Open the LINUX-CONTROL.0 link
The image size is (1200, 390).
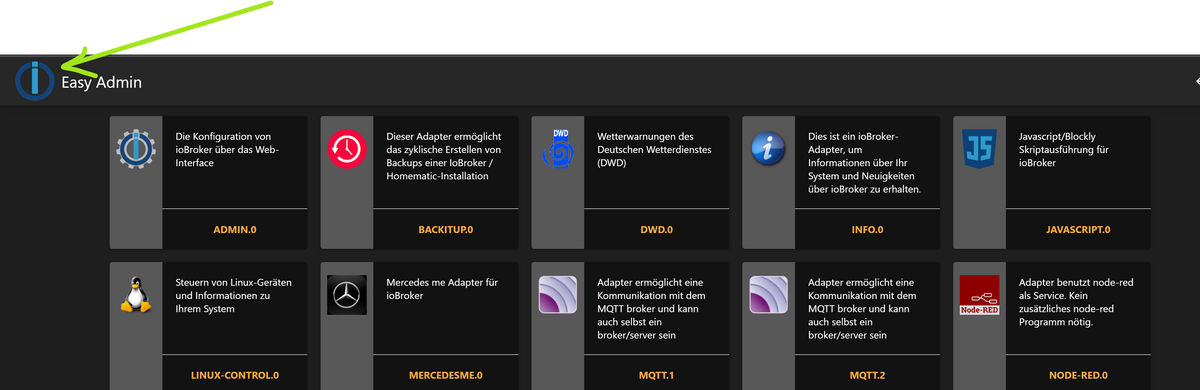pyautogui.click(x=235, y=376)
